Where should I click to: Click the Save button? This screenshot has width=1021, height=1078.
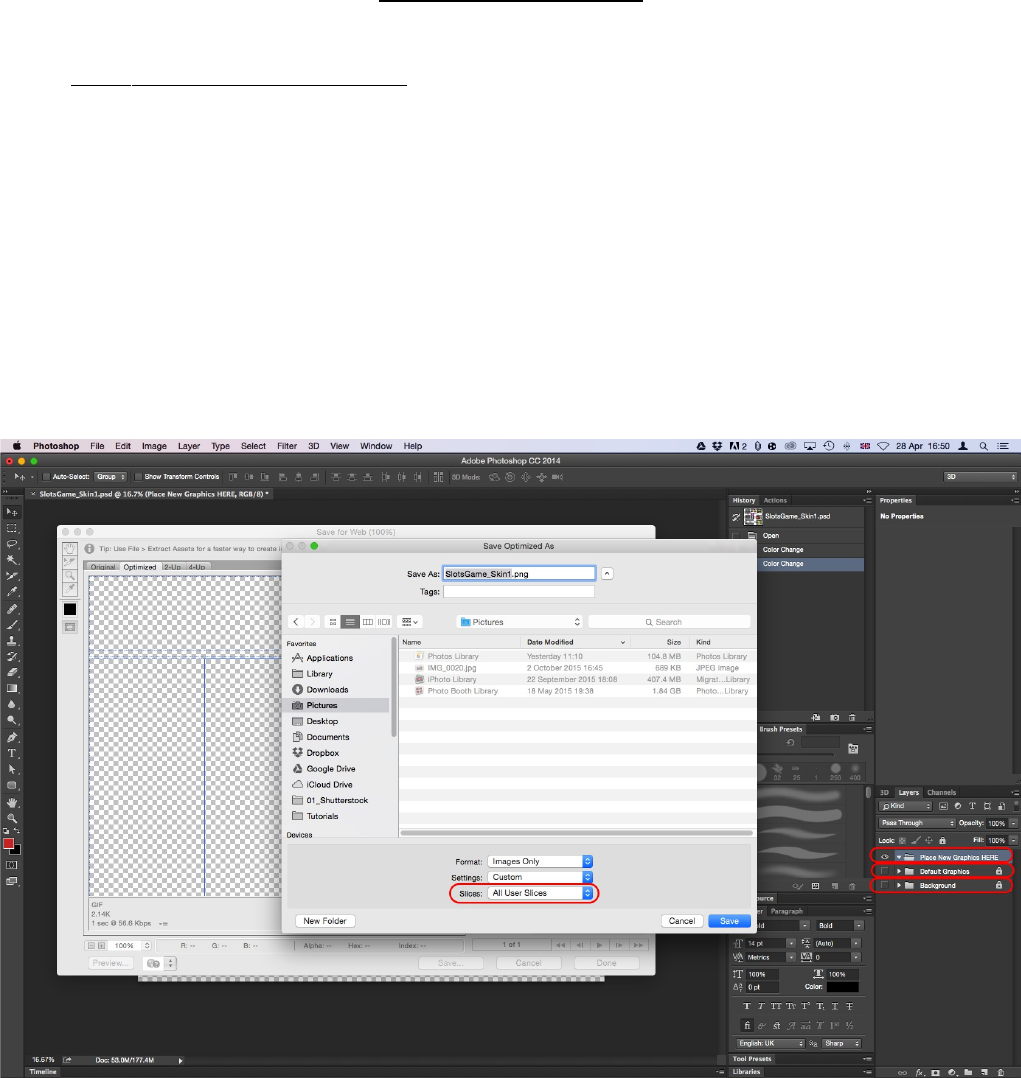[729, 921]
